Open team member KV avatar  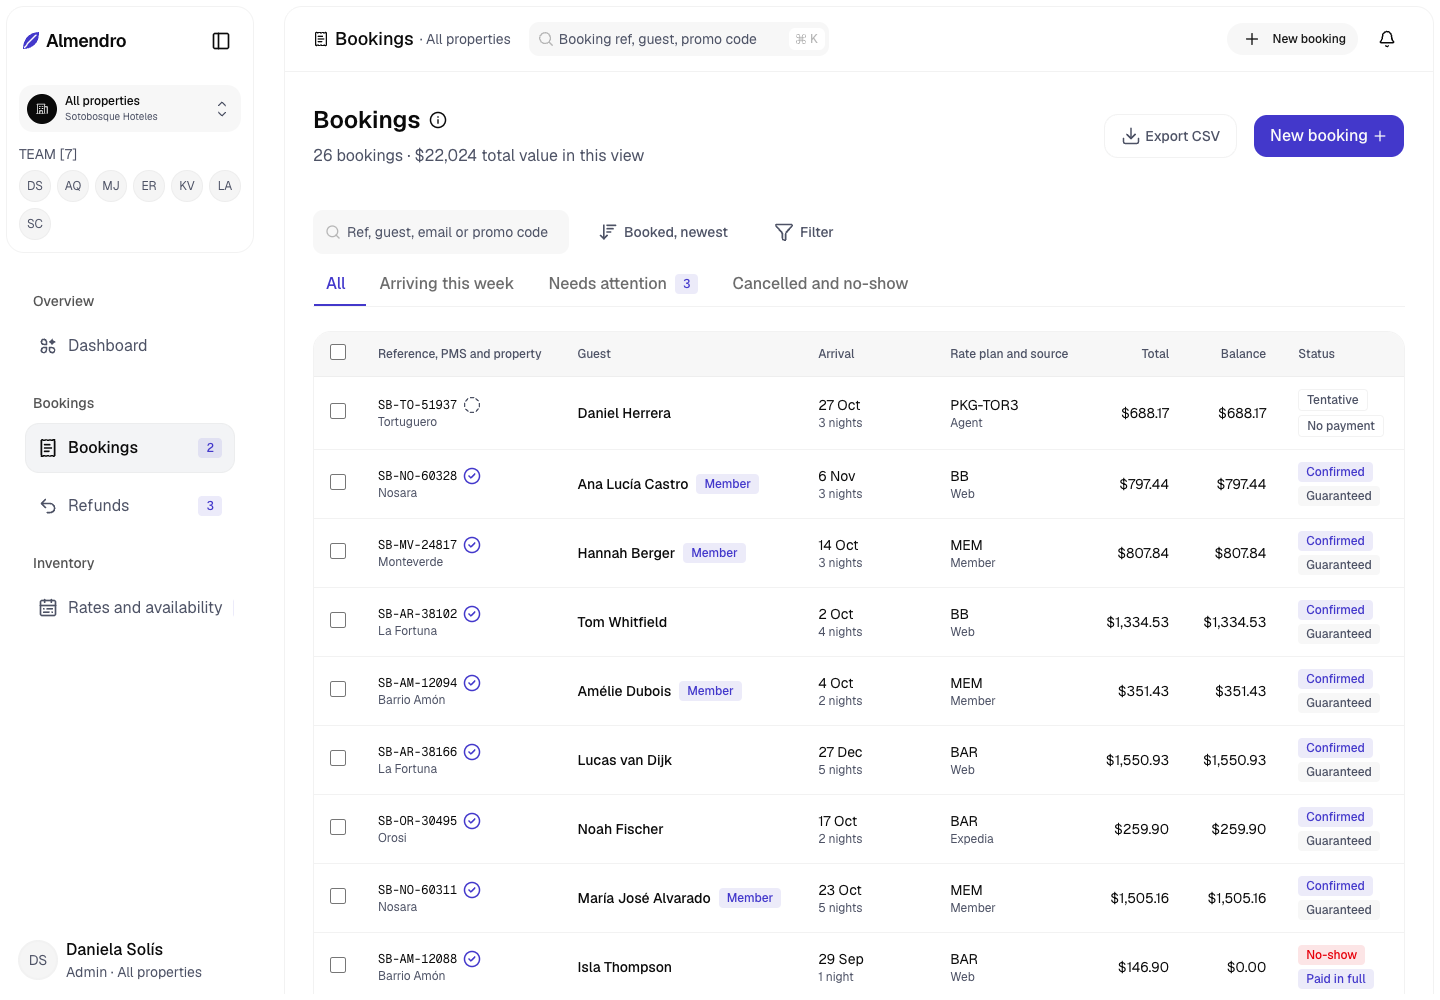187,186
